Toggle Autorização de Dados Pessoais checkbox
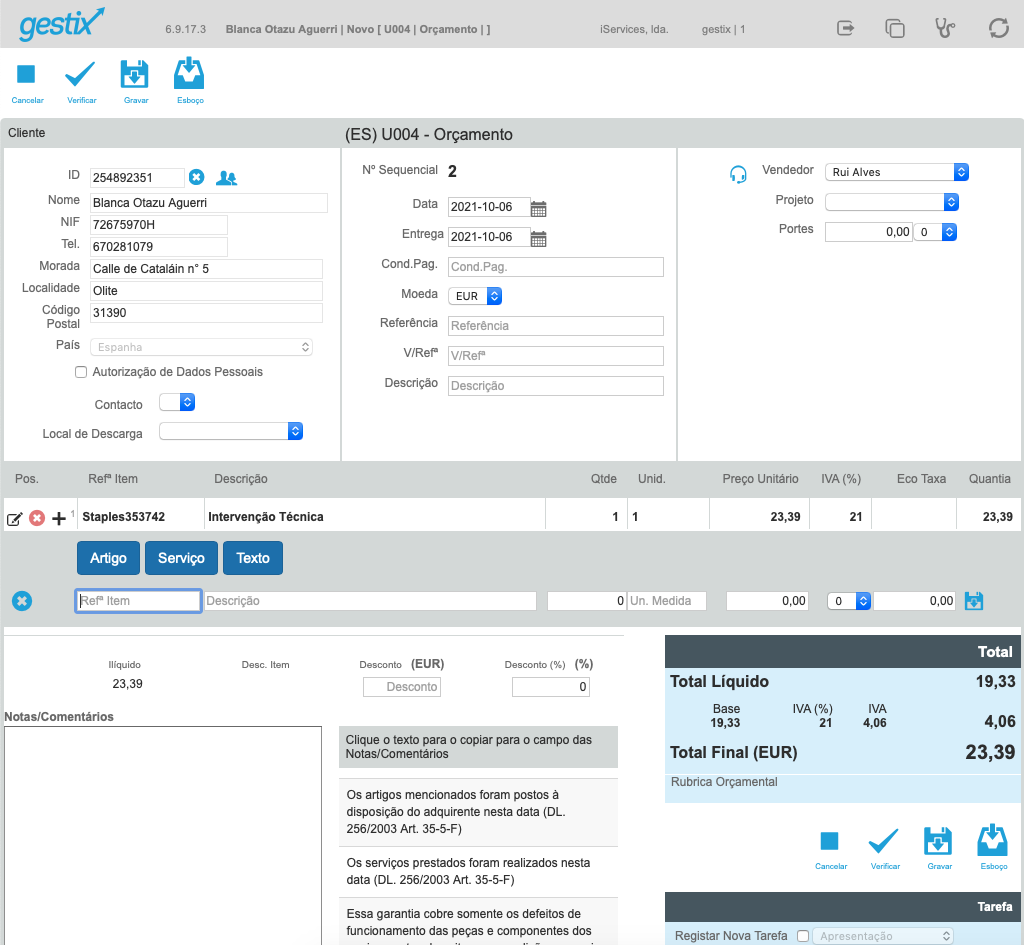1024x945 pixels. (81, 372)
